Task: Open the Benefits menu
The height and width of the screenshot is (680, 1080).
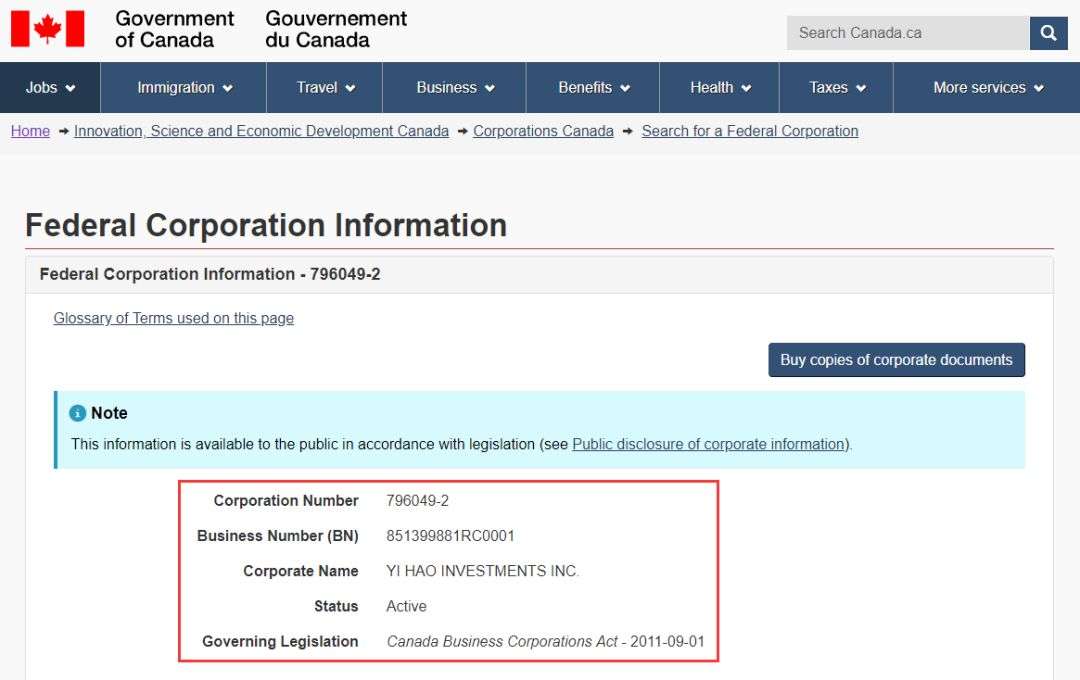Action: [x=593, y=87]
